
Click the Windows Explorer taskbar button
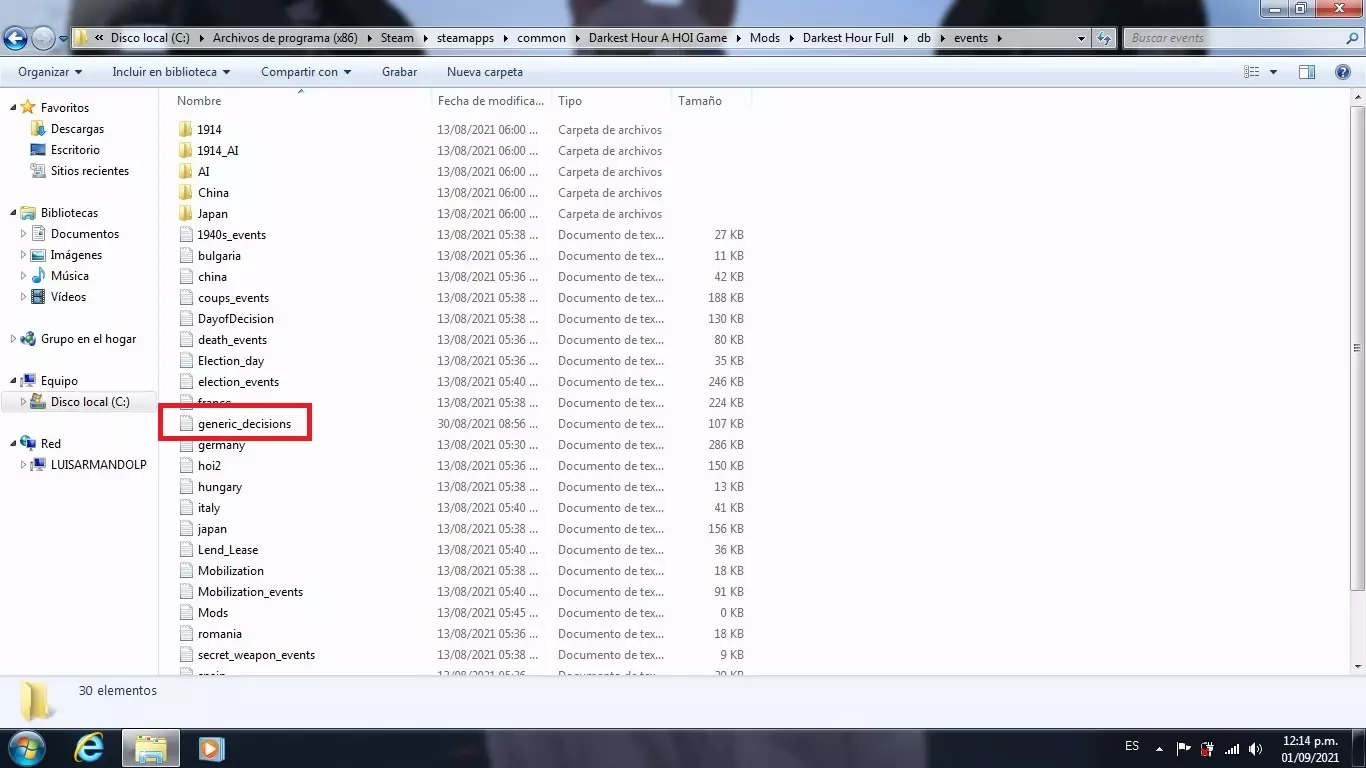click(x=151, y=748)
